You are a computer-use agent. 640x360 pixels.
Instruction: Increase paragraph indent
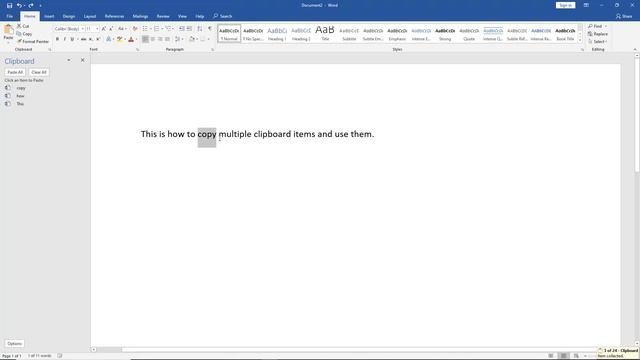tap(189, 29)
